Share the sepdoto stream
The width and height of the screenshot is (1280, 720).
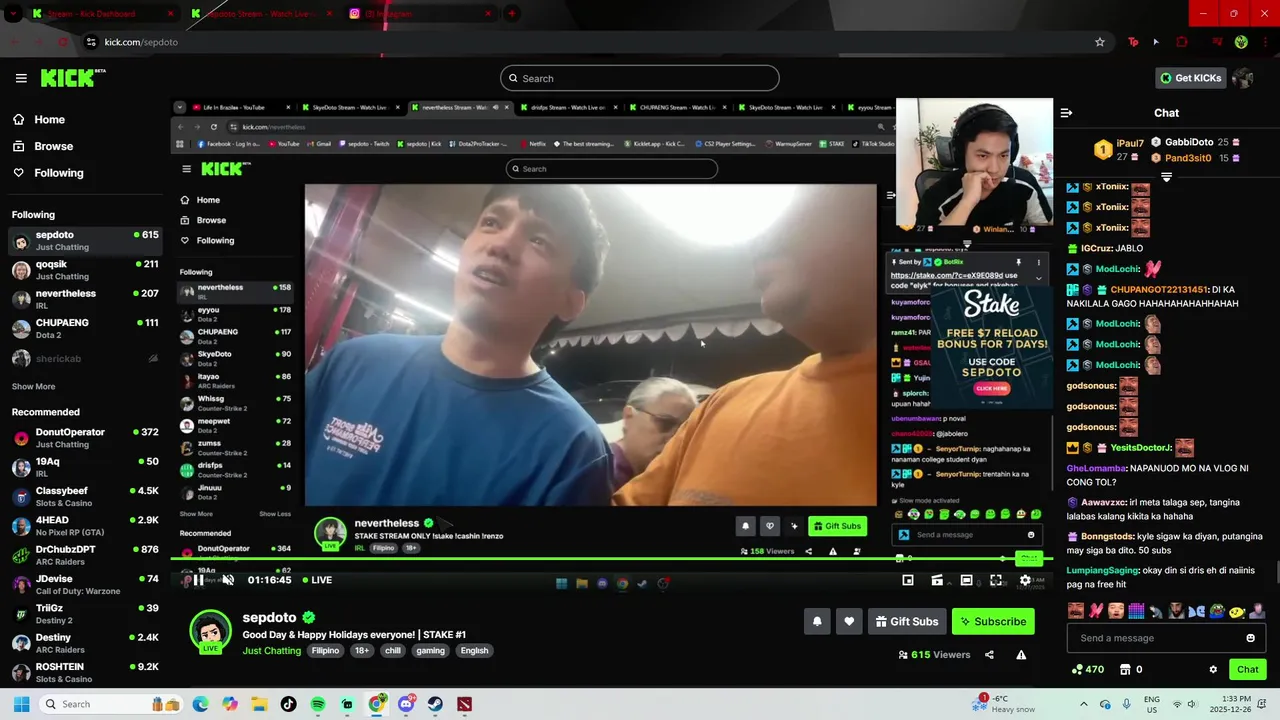[x=989, y=655]
